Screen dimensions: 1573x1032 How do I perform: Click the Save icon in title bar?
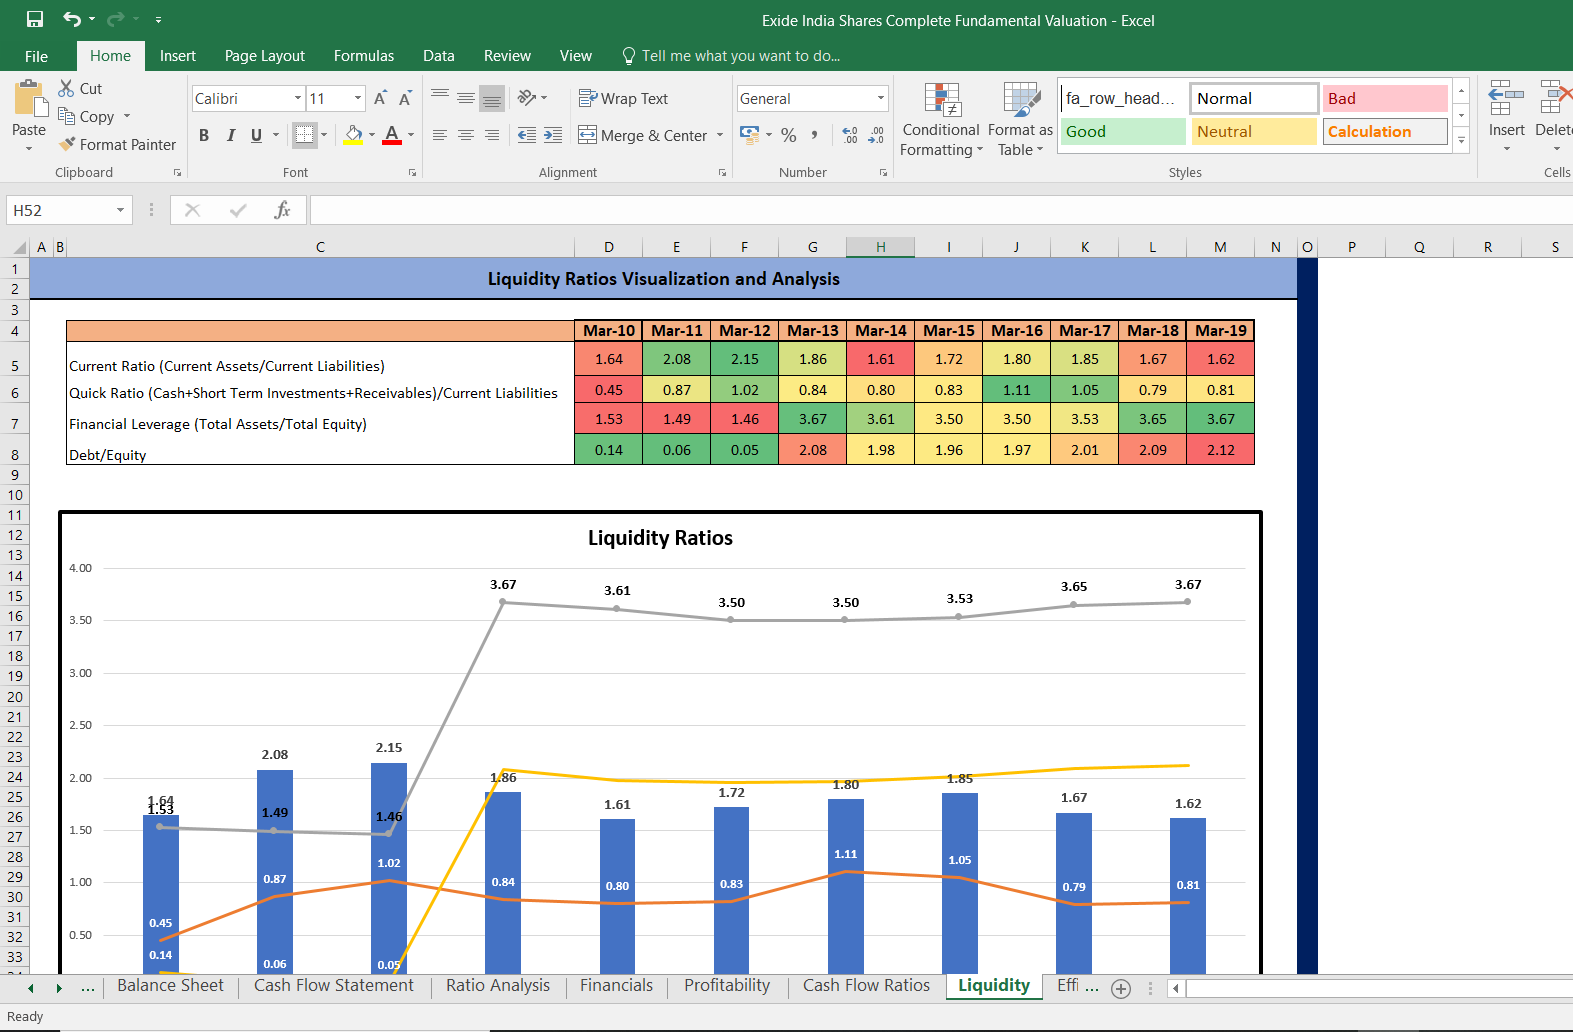click(x=35, y=19)
